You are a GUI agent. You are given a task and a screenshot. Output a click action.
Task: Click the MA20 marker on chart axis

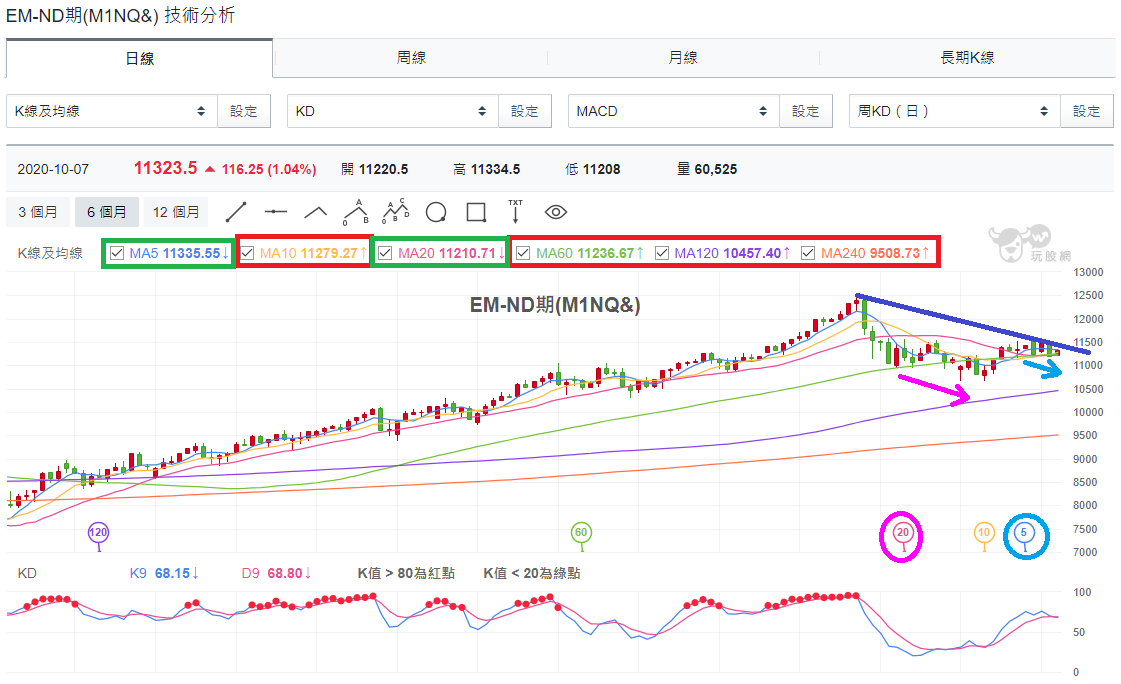(902, 532)
